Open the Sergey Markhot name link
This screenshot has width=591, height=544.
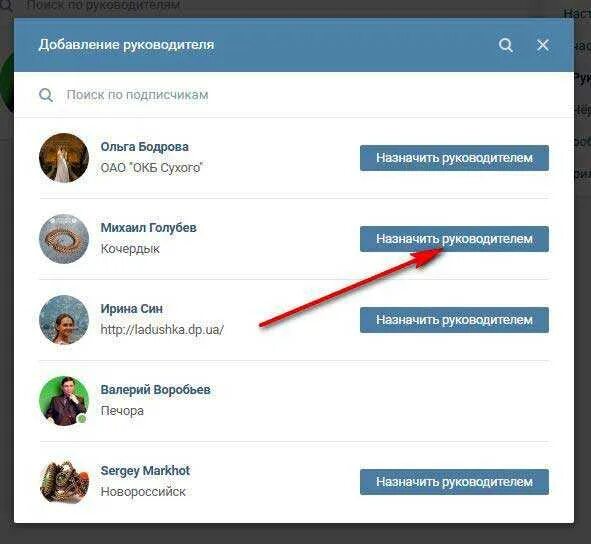145,471
